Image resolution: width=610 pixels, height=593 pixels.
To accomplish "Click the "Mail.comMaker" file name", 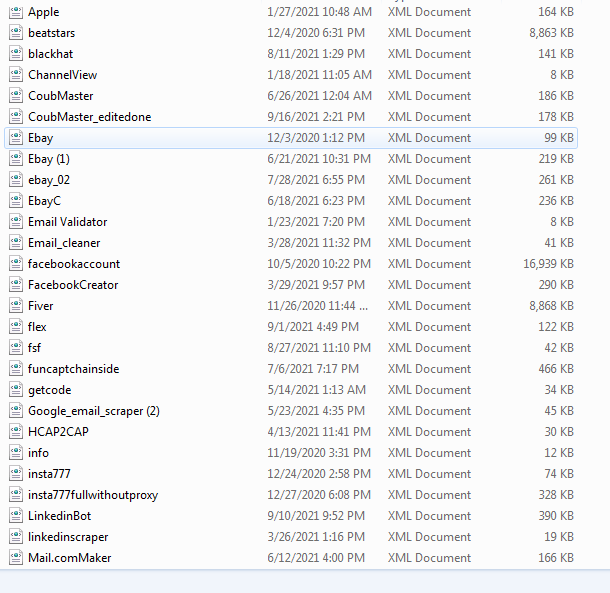I will 70,558.
